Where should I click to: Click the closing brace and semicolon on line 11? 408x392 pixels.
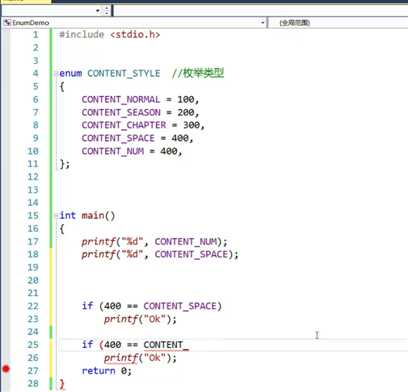65,164
